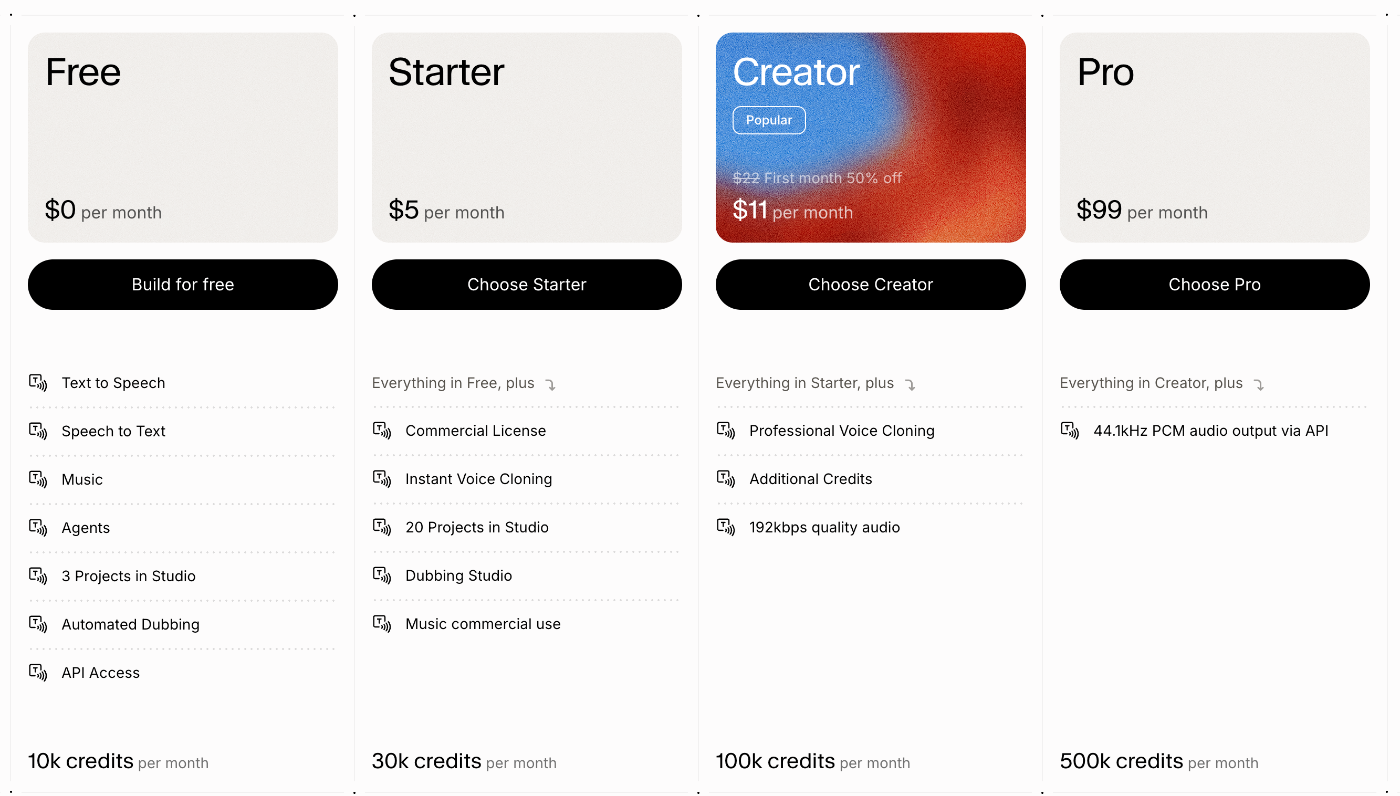
Task: Click the Build for free button
Action: tap(183, 285)
